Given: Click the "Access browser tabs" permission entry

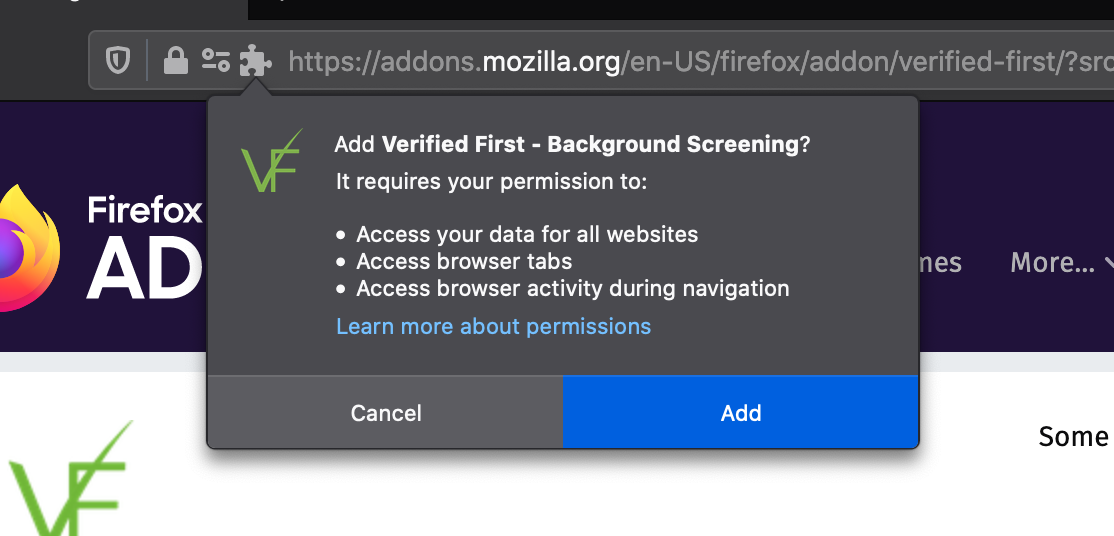Looking at the screenshot, I should pyautogui.click(x=464, y=262).
